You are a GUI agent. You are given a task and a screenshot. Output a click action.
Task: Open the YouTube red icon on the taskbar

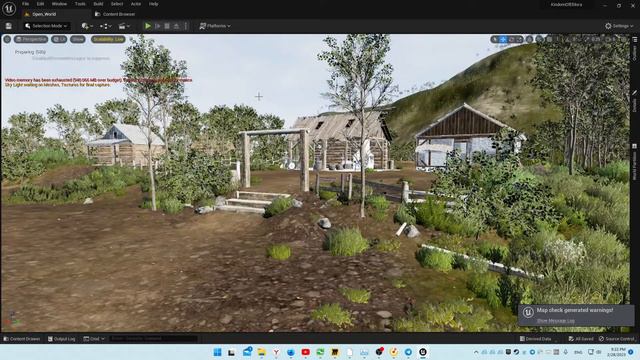click(x=305, y=352)
